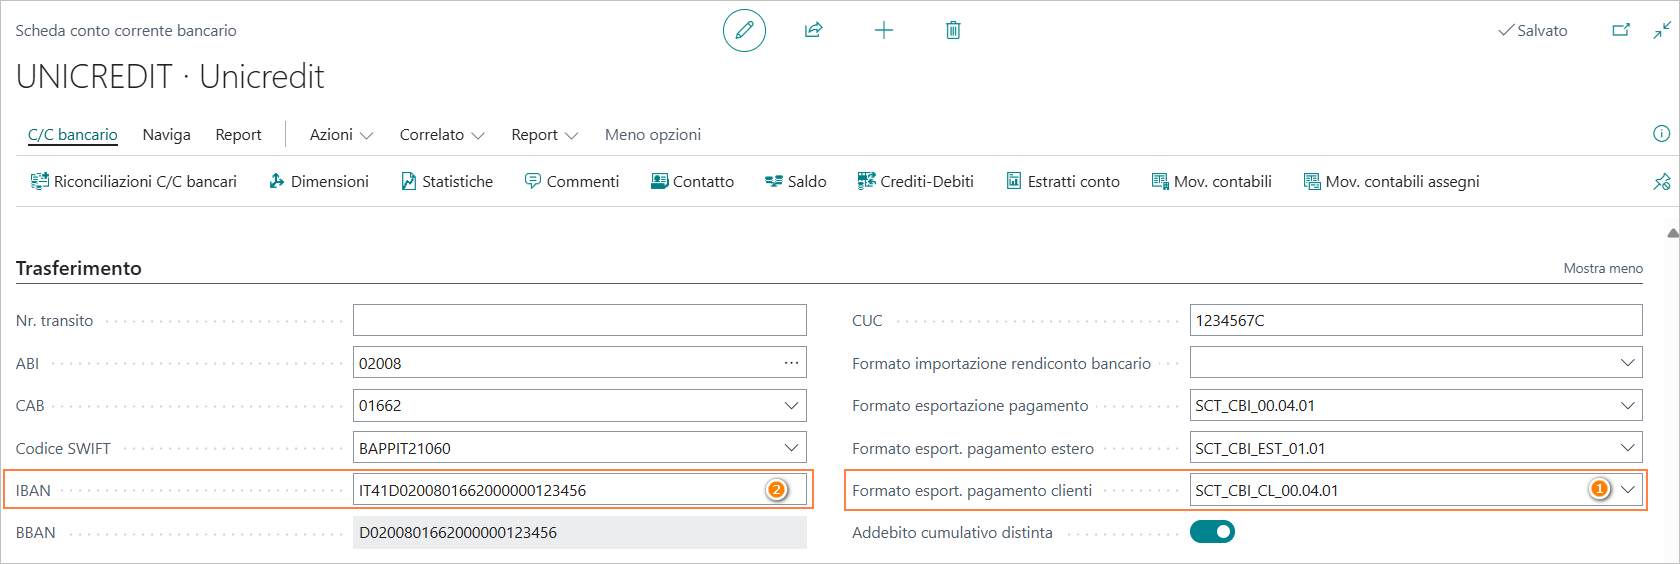Click the scrollbar up arrow
The width and height of the screenshot is (1680, 564).
coord(1673,233)
